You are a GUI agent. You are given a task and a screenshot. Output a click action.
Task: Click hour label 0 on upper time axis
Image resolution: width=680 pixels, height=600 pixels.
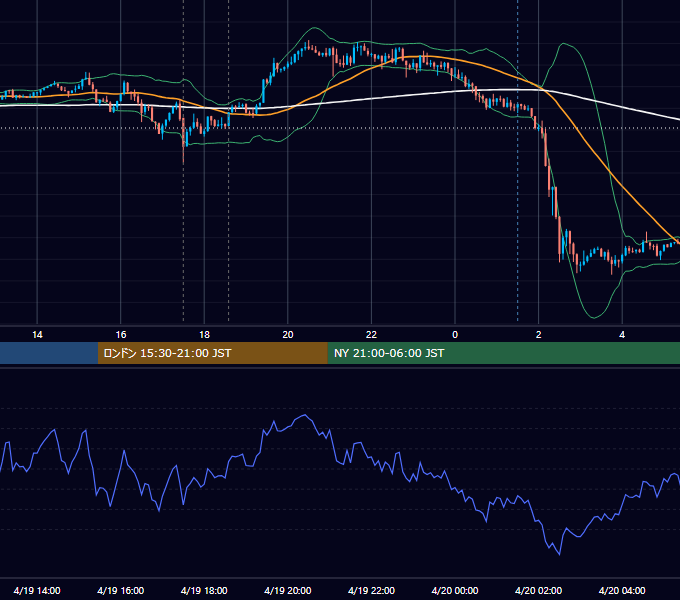(x=455, y=335)
